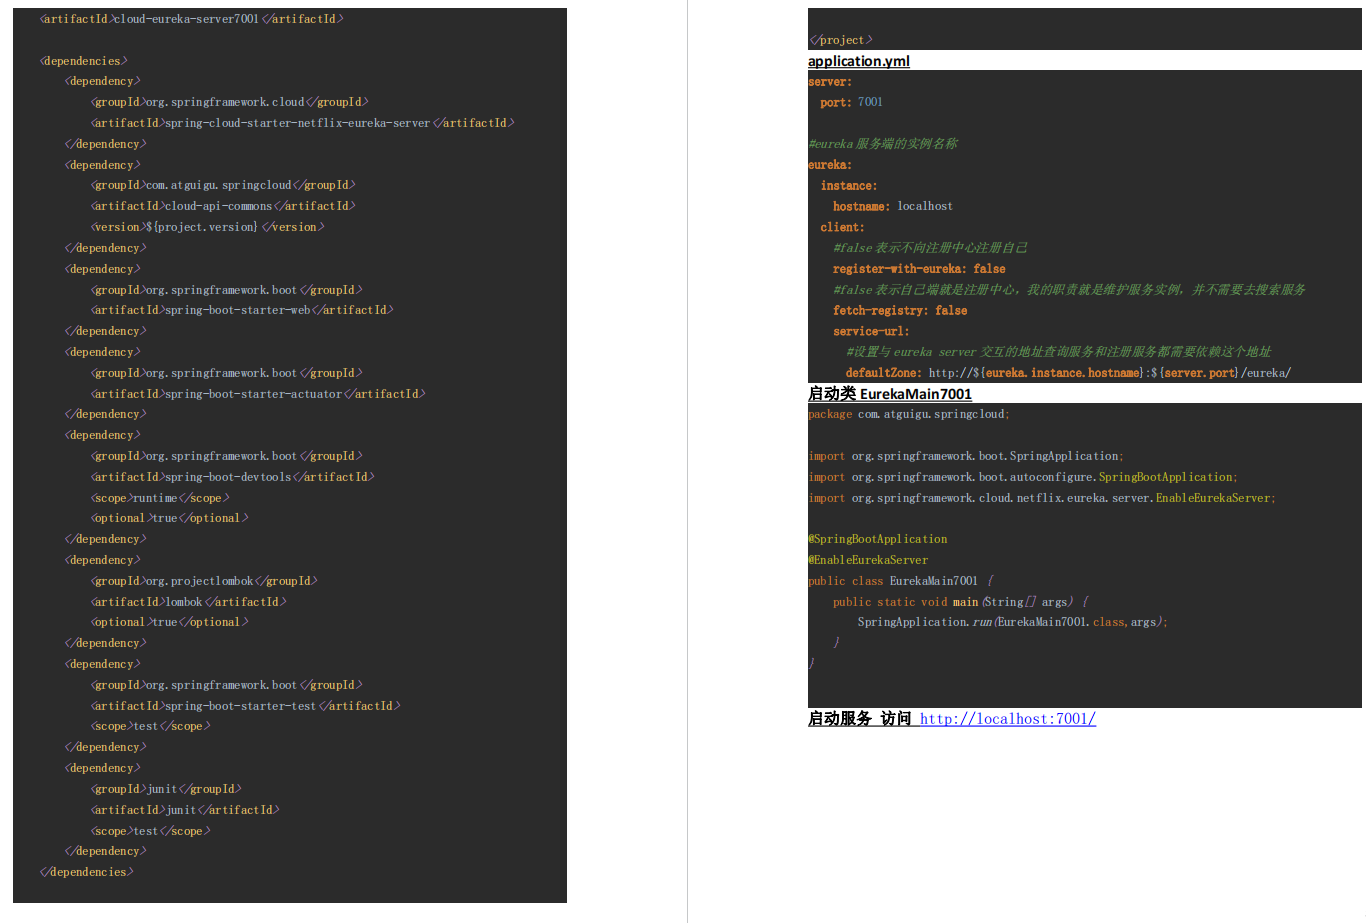Click the closing project tag
Image resolution: width=1366 pixels, height=923 pixels.
[x=840, y=40]
